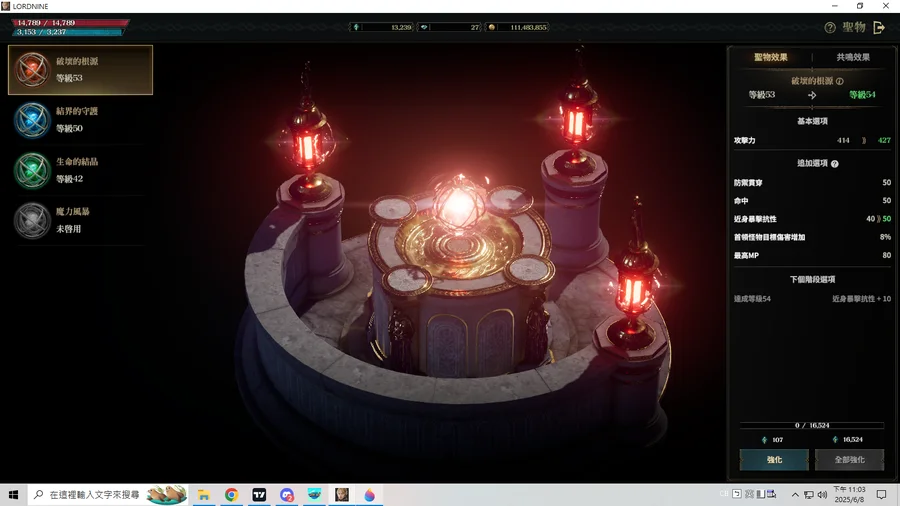Screen dimensions: 900x506
Task: Expand the system tray hidden icons chevron
Action: pyautogui.click(x=795, y=495)
